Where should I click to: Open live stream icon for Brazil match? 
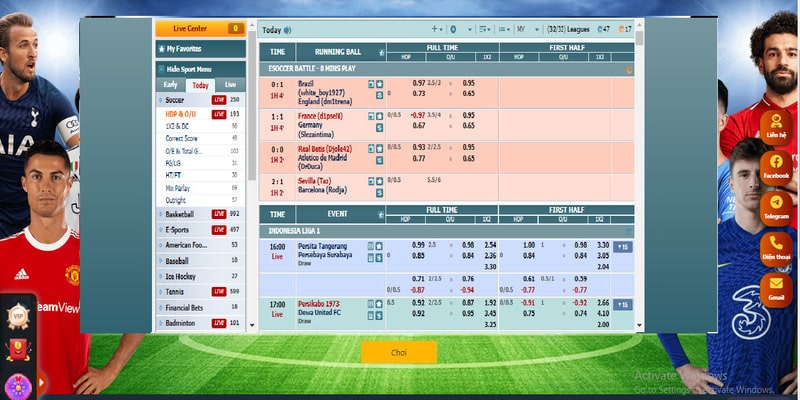[x=371, y=84]
